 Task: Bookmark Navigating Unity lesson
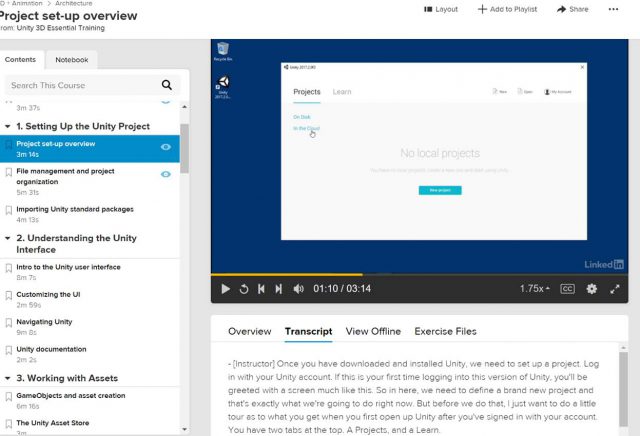tap(8, 323)
